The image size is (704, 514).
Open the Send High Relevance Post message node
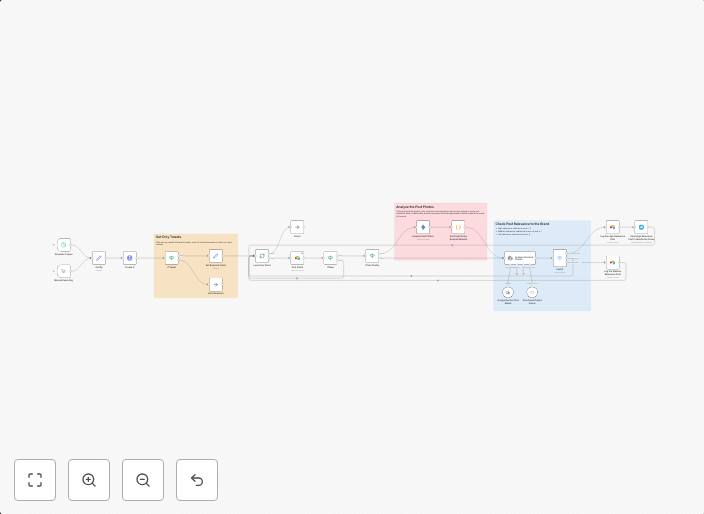click(x=641, y=227)
